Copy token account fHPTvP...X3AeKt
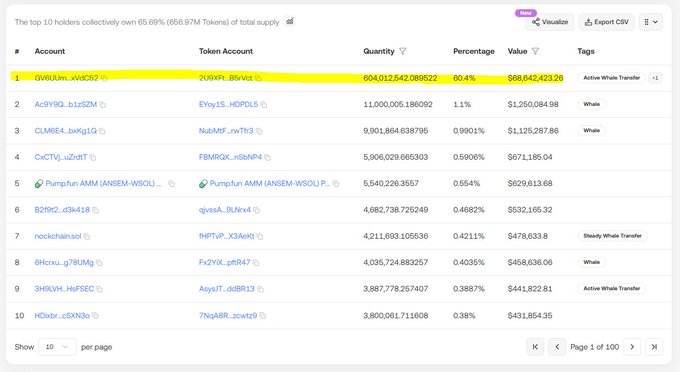Image resolution: width=680 pixels, height=372 pixels. tap(260, 236)
